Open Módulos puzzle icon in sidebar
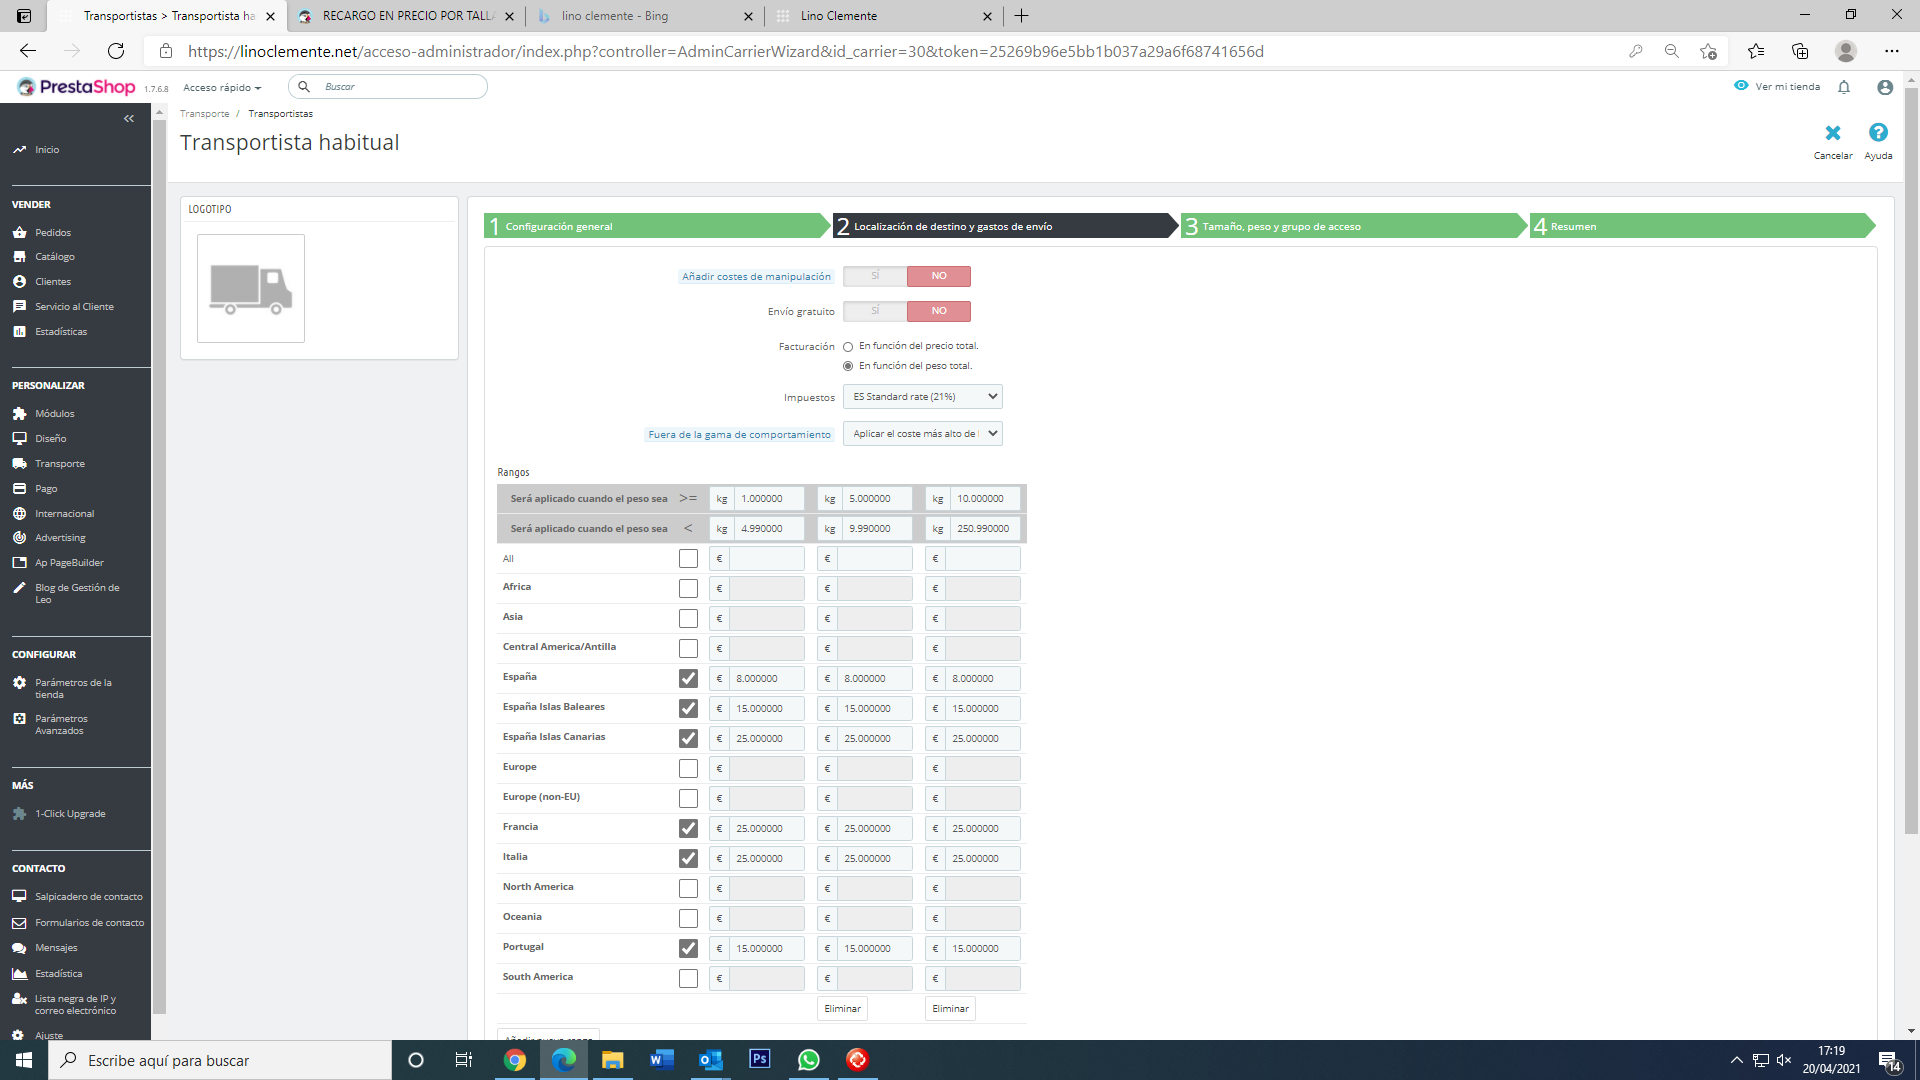Image resolution: width=1920 pixels, height=1080 pixels. 20,413
